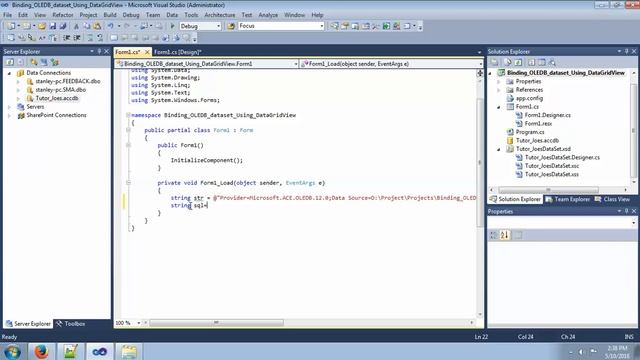Collapse the Data Connections tree node

pyautogui.click(x=9, y=73)
